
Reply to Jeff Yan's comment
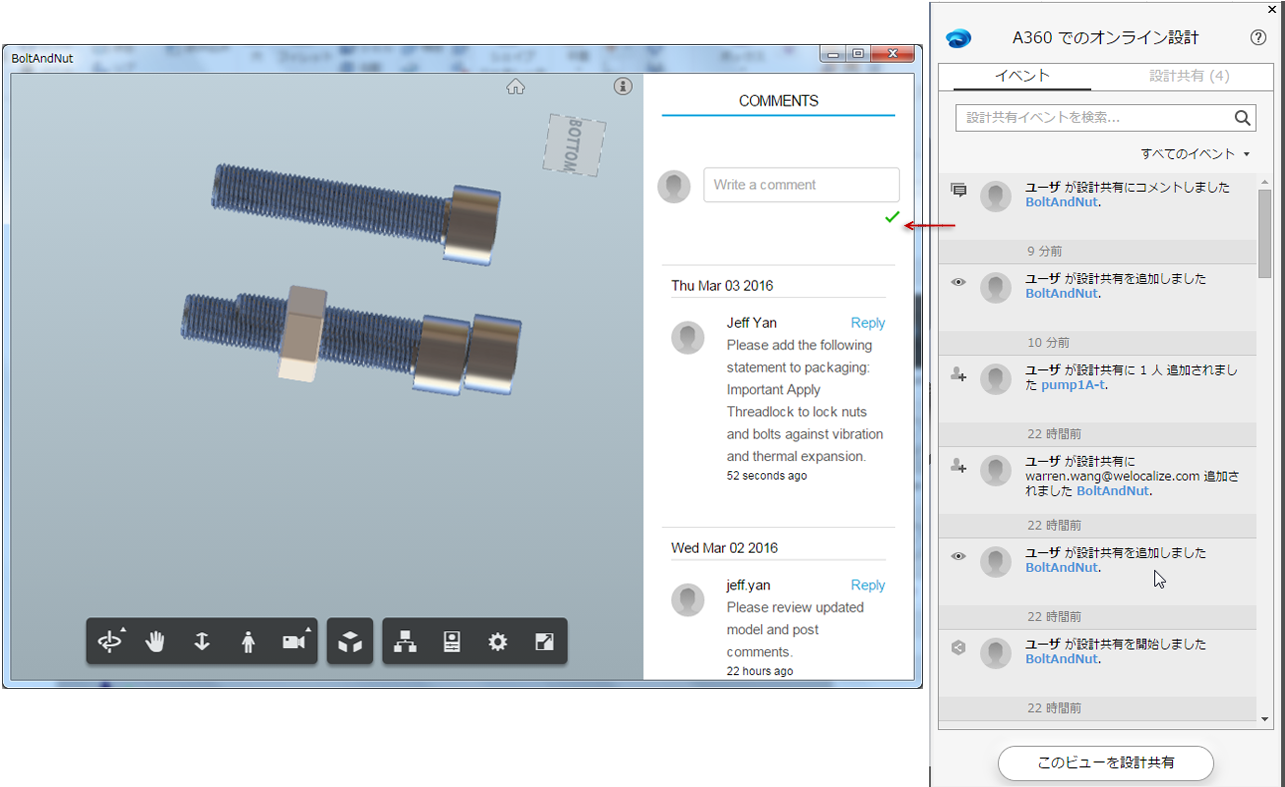coord(867,323)
